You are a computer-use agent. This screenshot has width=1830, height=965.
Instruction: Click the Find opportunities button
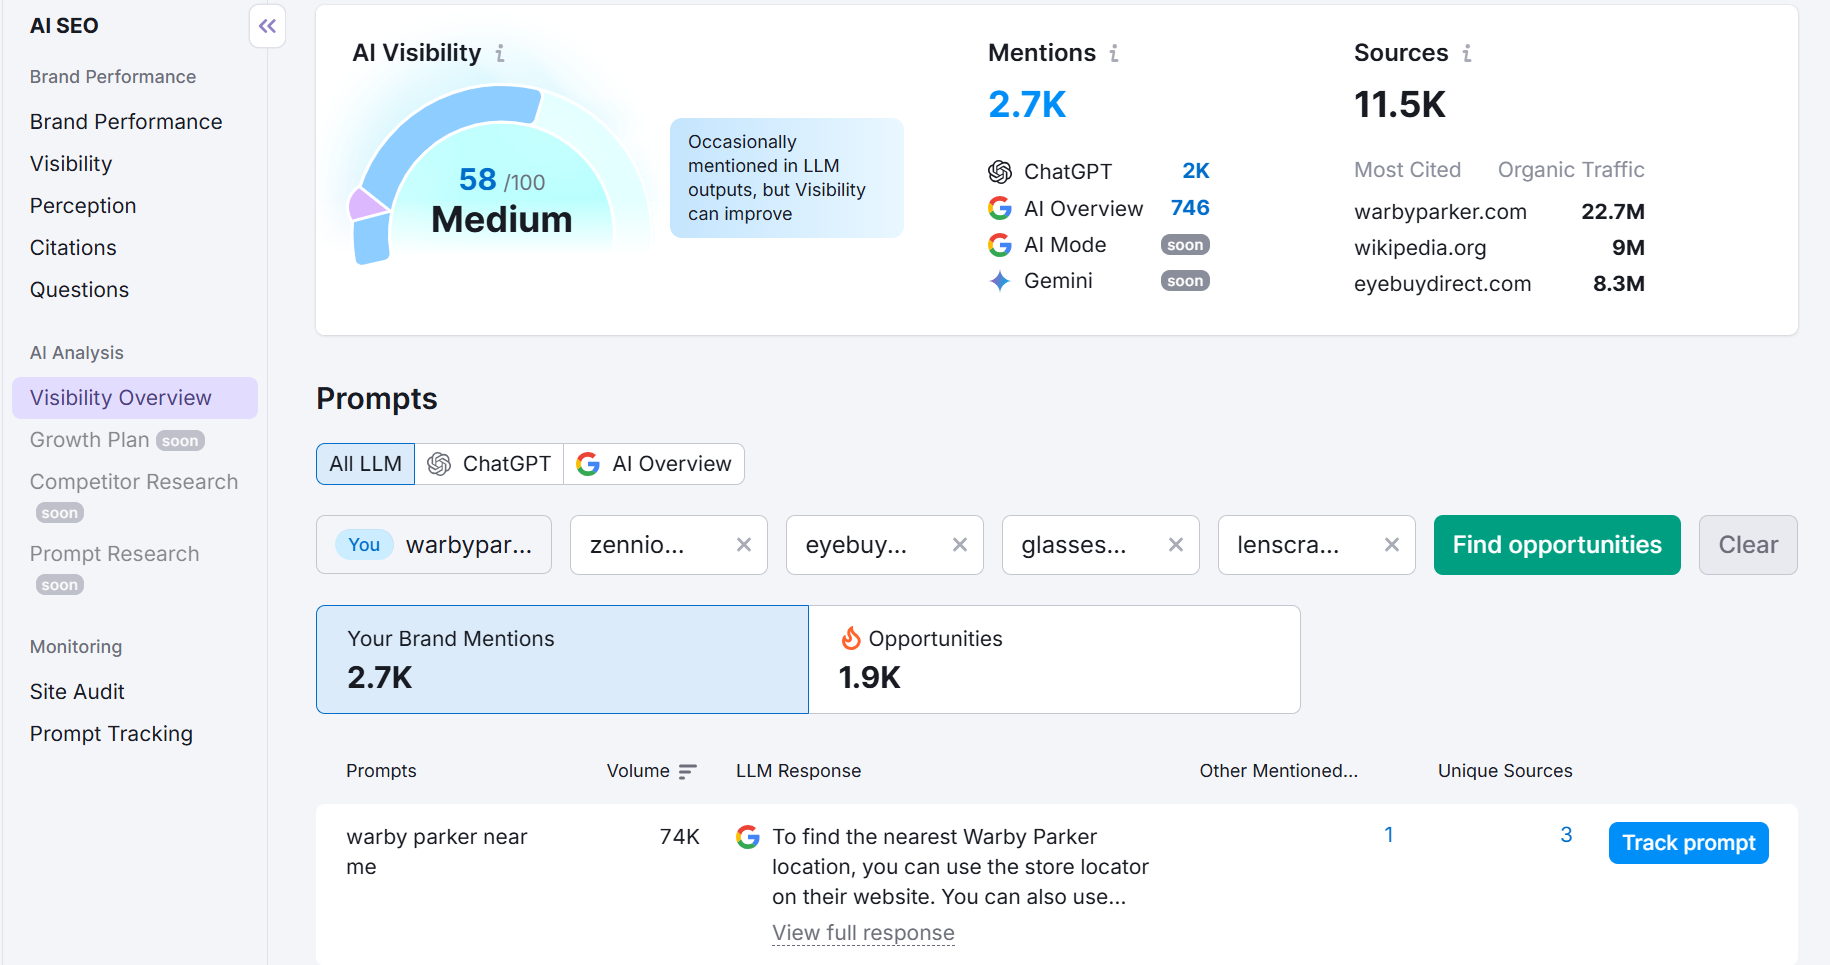pos(1556,545)
